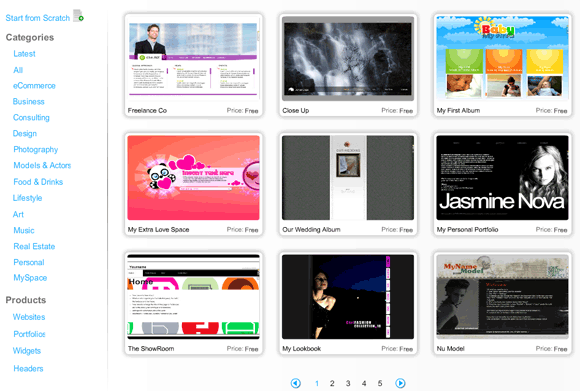Choose My Extra Love Space template
Image resolution: width=580 pixels, height=391 pixels.
pyautogui.click(x=193, y=178)
